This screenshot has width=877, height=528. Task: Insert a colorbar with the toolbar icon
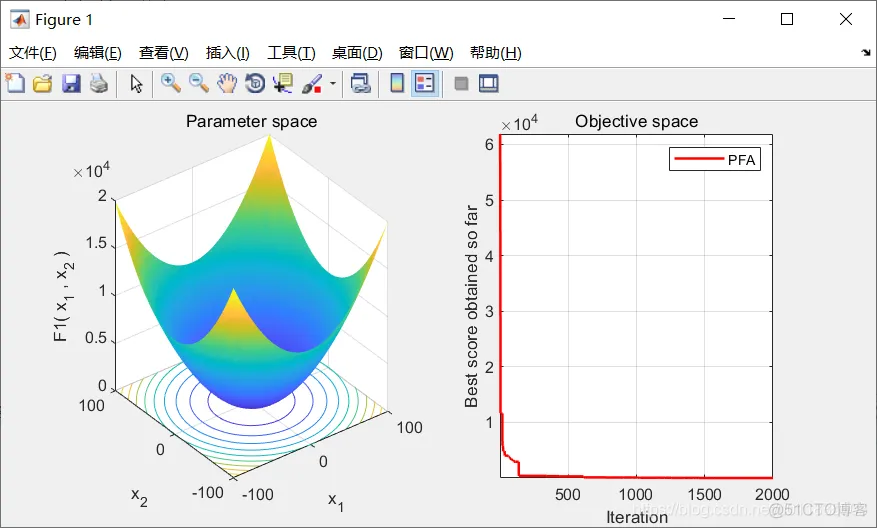coord(397,83)
